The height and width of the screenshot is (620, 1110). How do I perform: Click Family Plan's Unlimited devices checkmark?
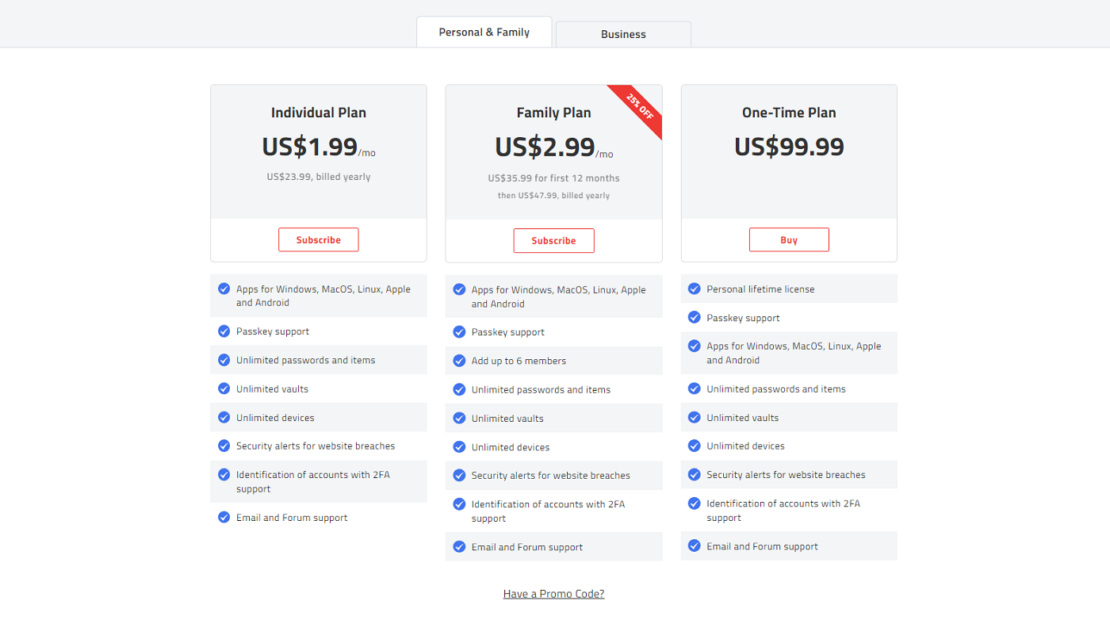459,447
